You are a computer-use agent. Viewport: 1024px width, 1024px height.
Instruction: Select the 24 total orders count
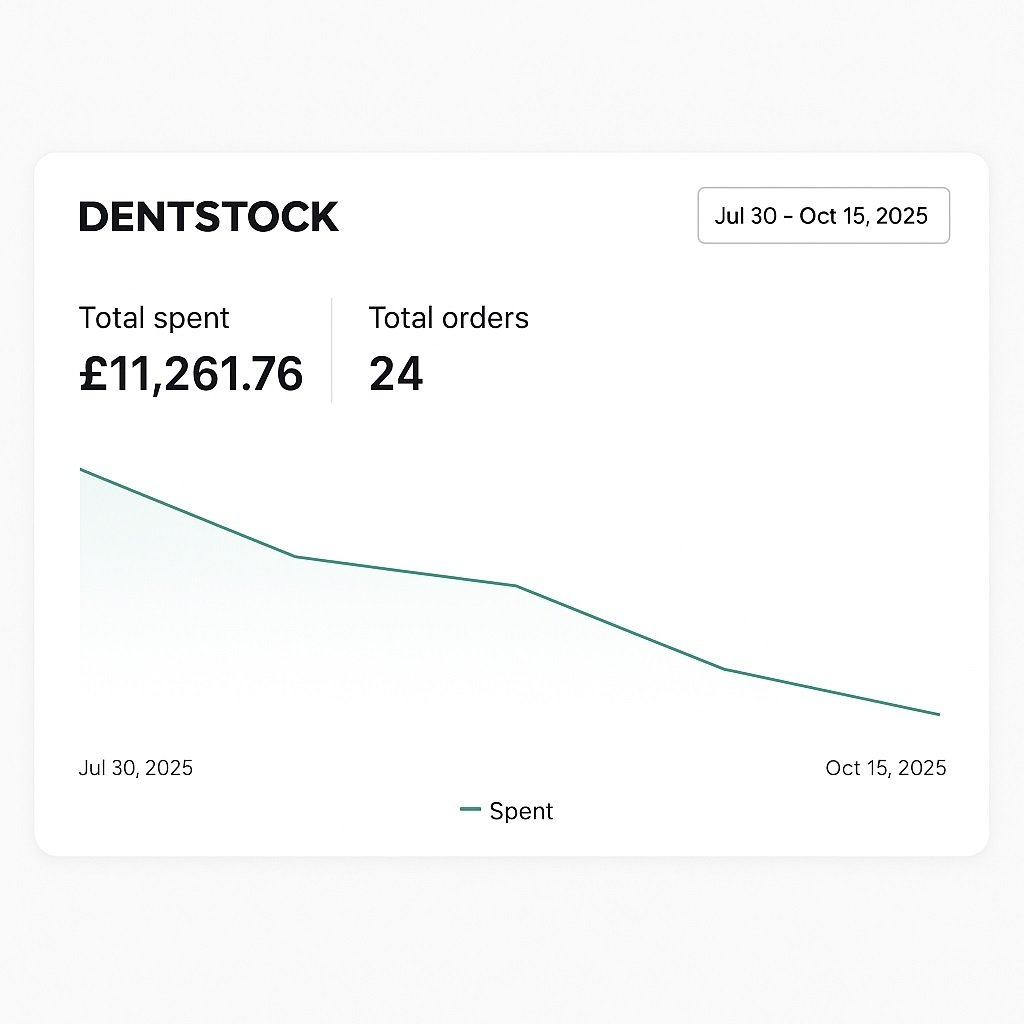pos(396,374)
